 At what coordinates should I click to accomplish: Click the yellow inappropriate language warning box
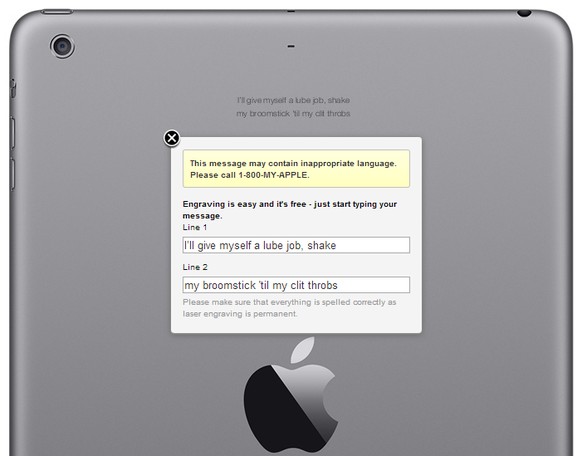point(296,169)
